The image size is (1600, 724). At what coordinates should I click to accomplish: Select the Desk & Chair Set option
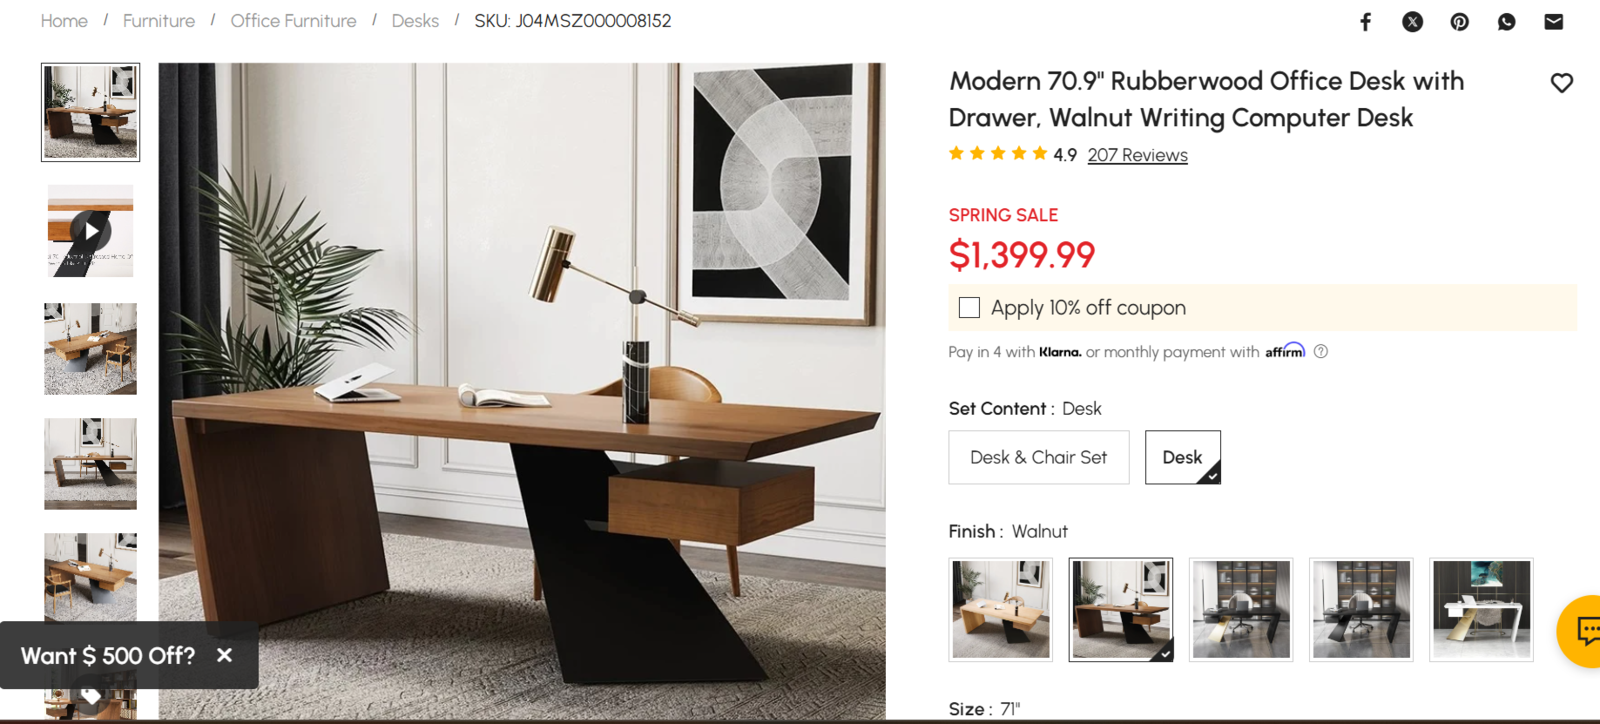click(1038, 457)
